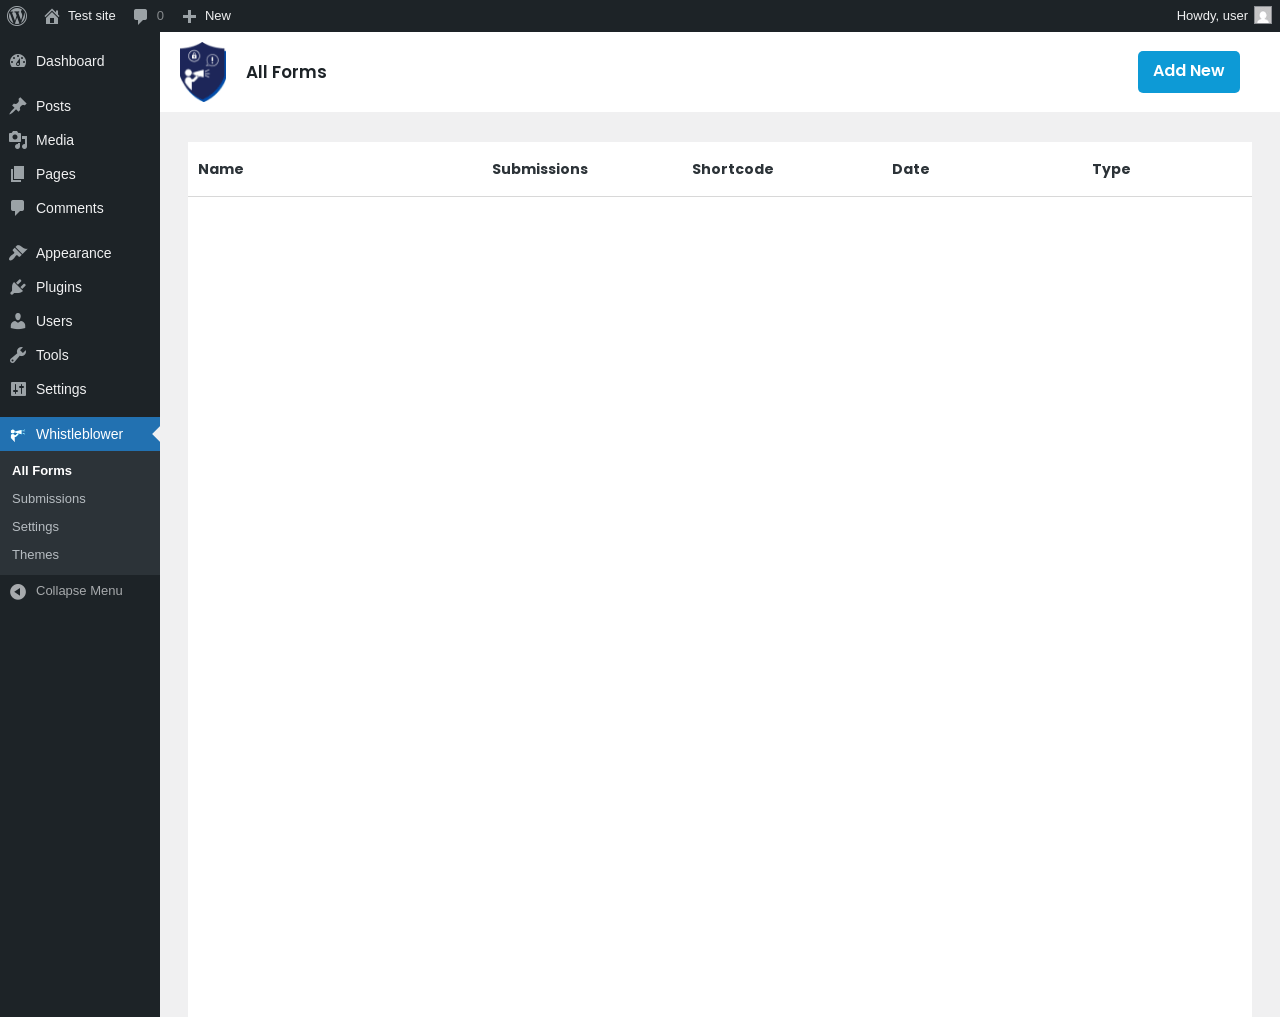Click the Dashboard gauge icon
This screenshot has height=1017, width=1280.
click(18, 61)
